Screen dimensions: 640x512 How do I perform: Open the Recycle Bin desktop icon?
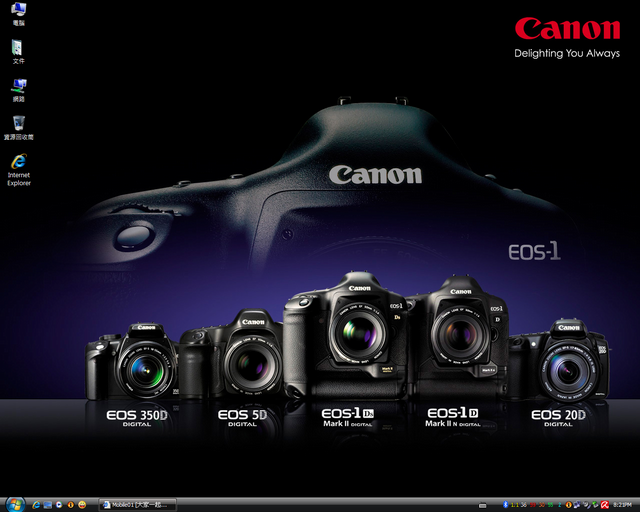pos(18,127)
